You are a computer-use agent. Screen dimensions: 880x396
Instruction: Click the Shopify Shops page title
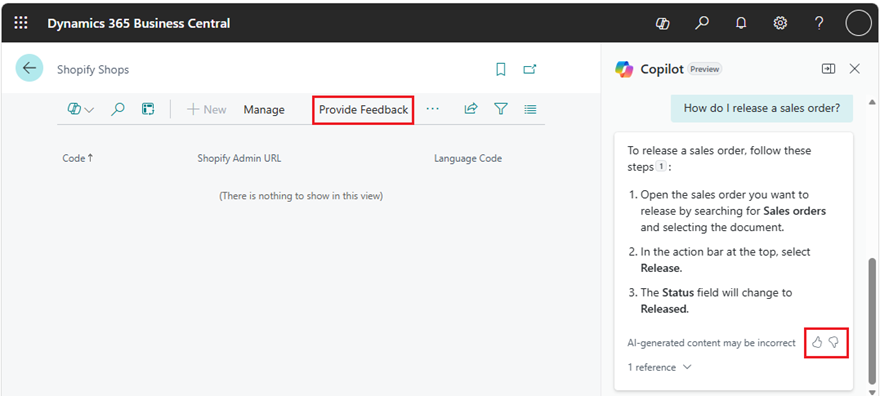tap(93, 70)
